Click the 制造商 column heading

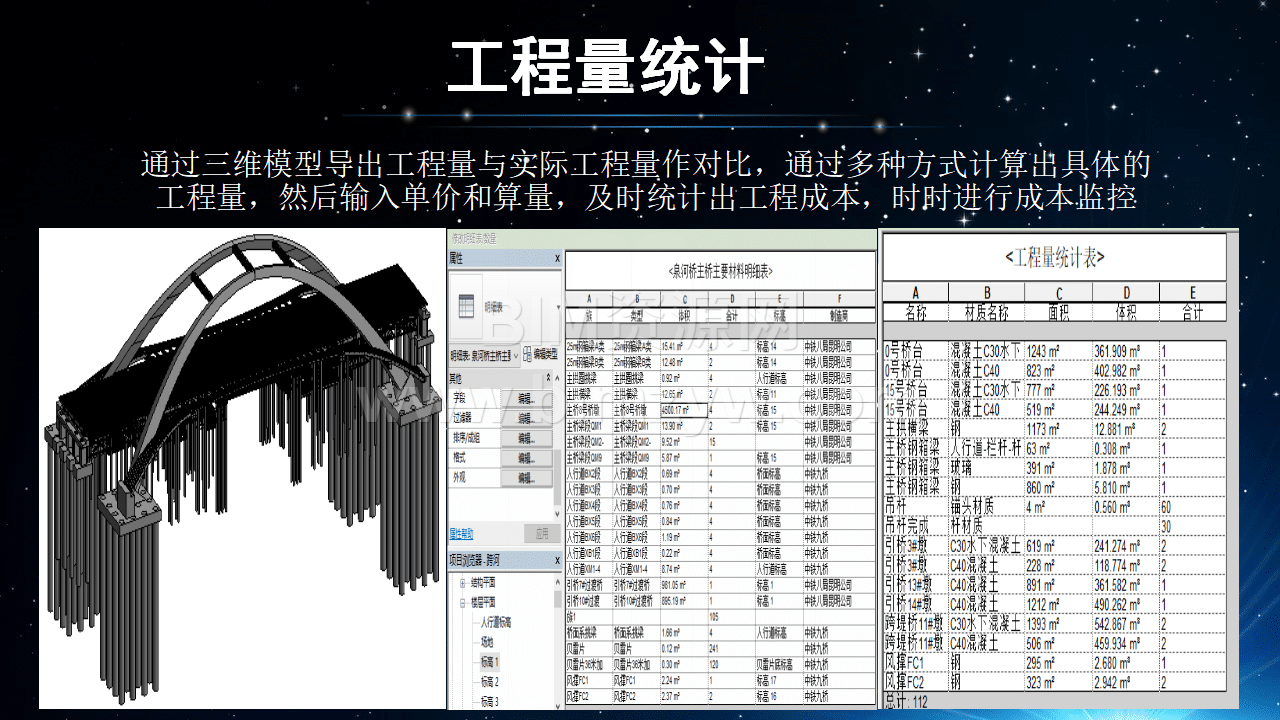tap(839, 315)
